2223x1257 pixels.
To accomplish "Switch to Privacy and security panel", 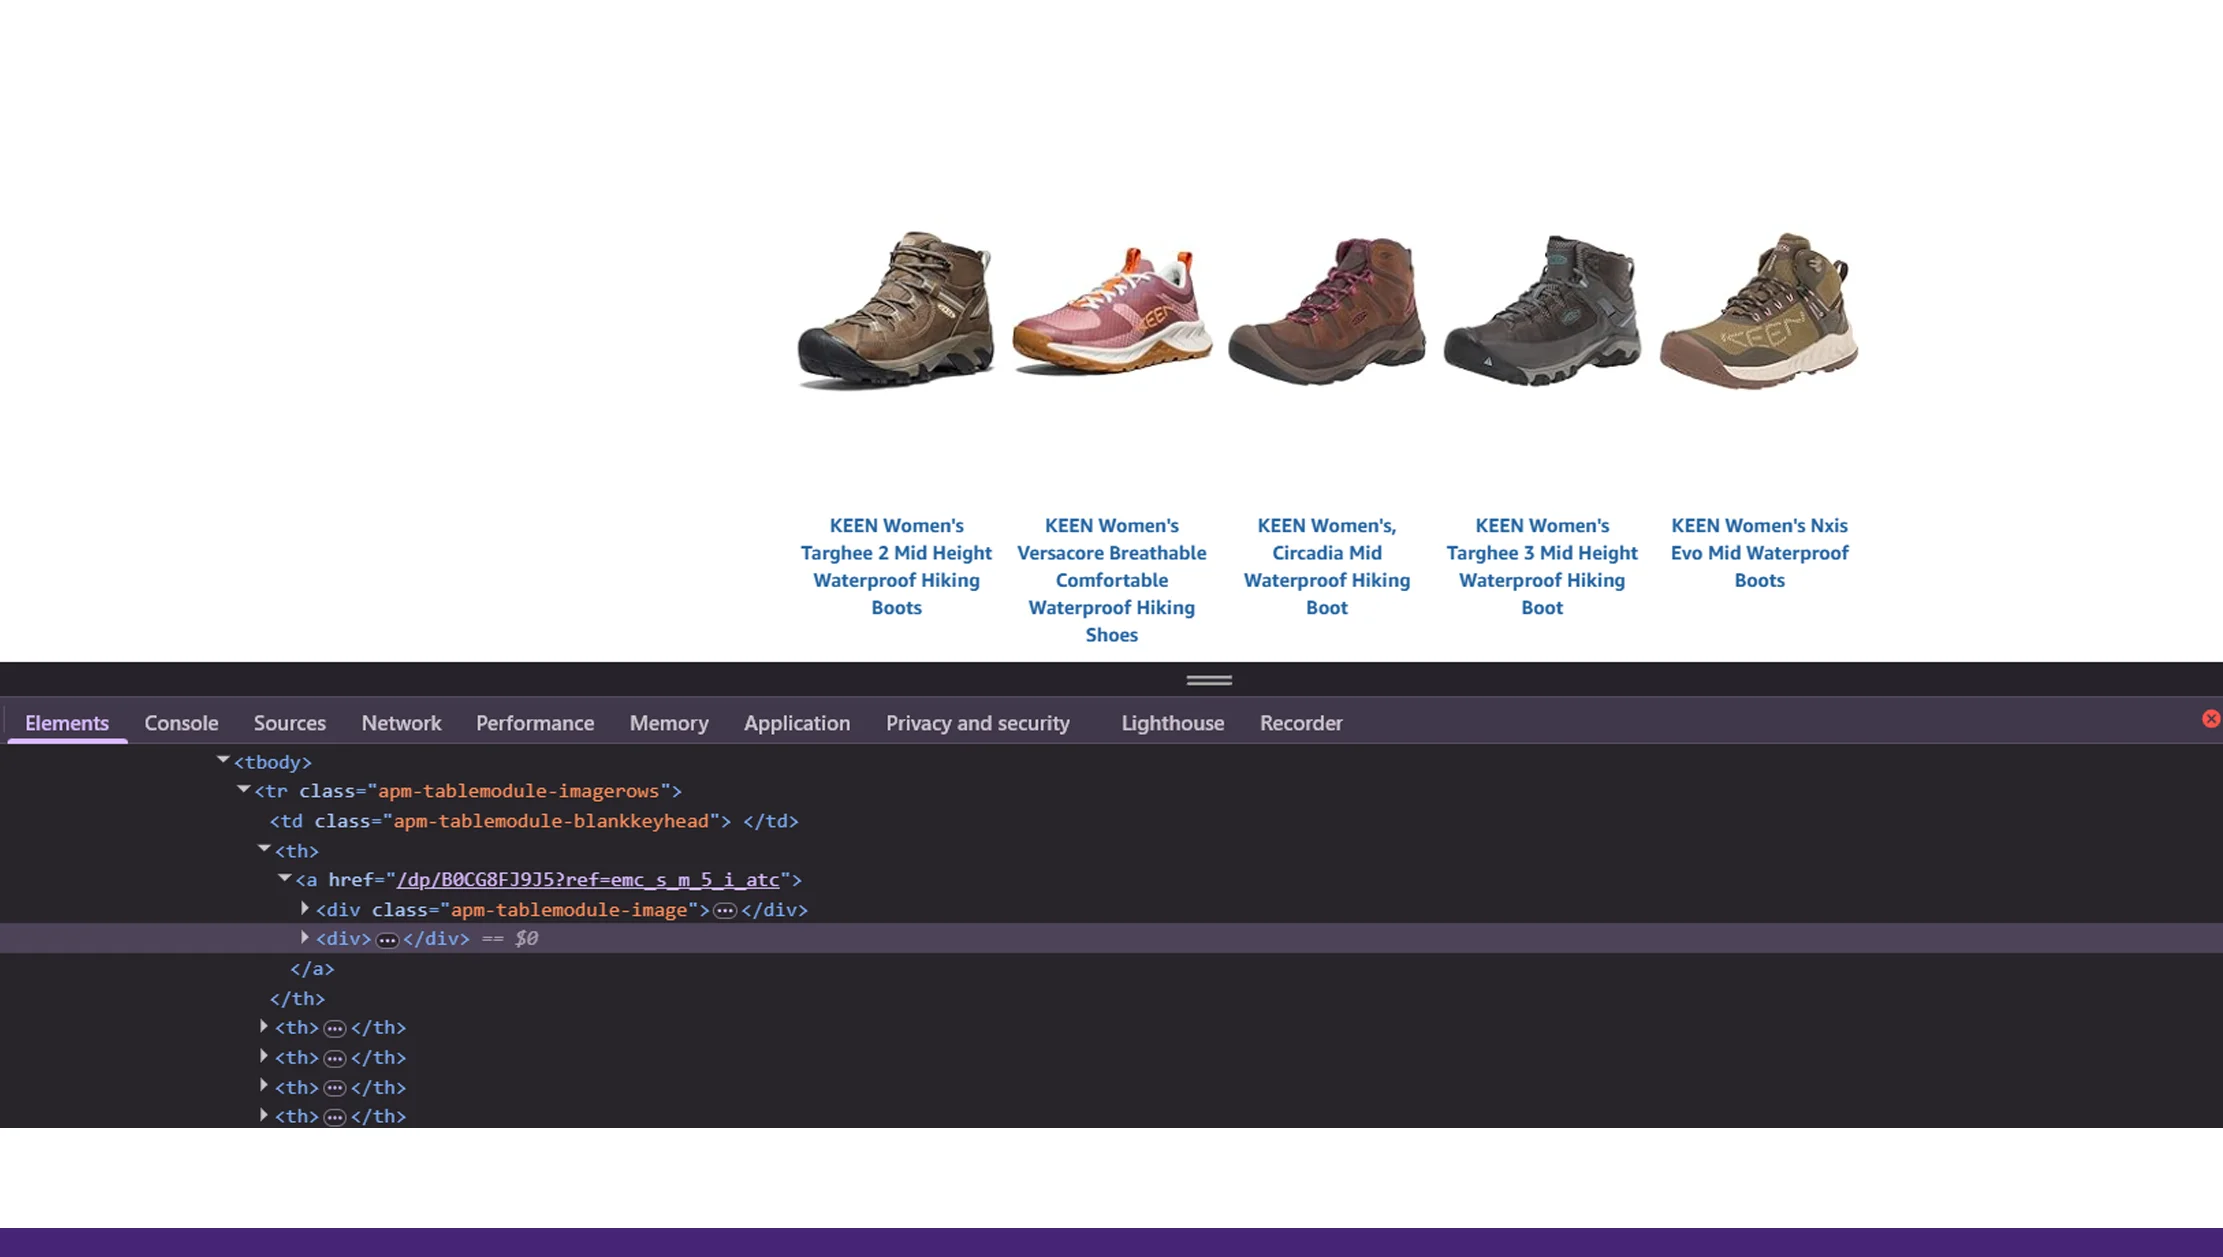I will pos(978,723).
